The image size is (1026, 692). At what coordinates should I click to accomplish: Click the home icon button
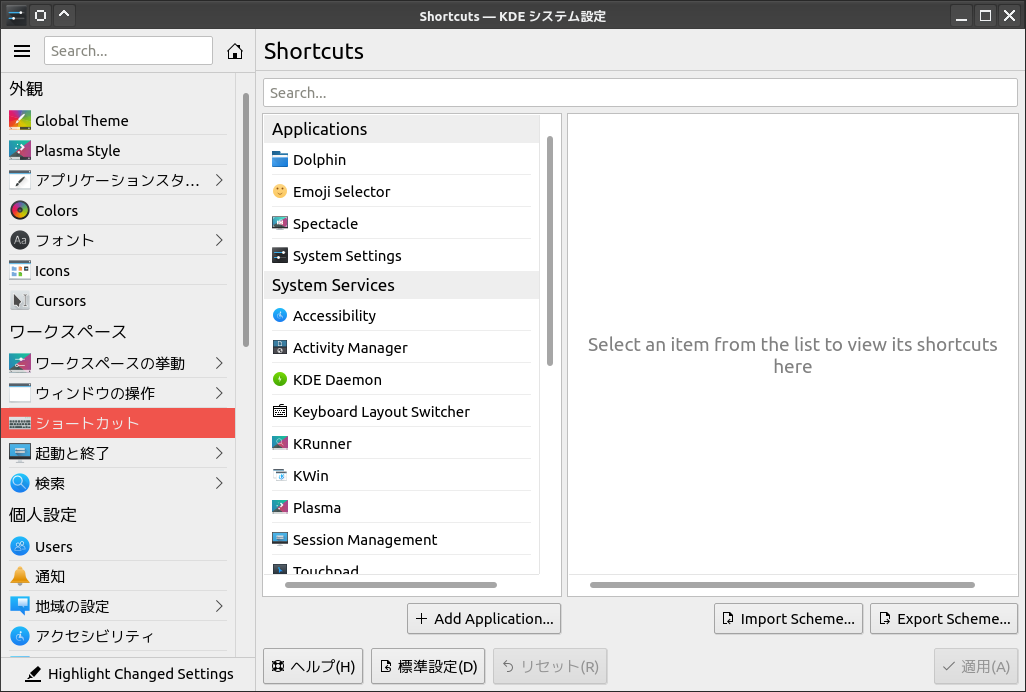235,51
